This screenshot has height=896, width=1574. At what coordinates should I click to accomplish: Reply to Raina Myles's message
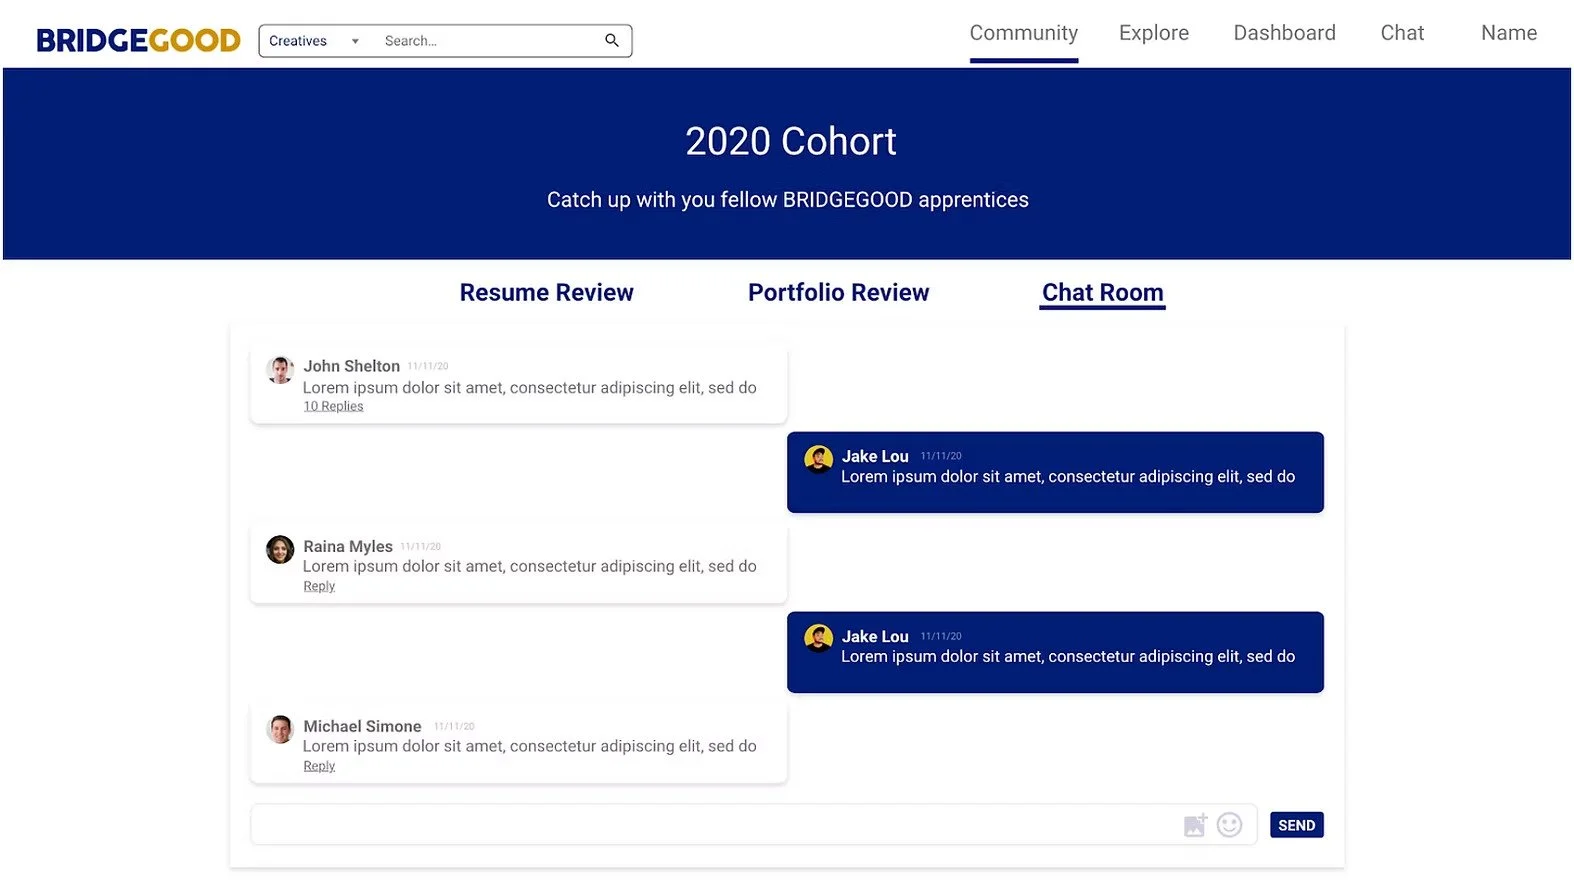pyautogui.click(x=319, y=586)
